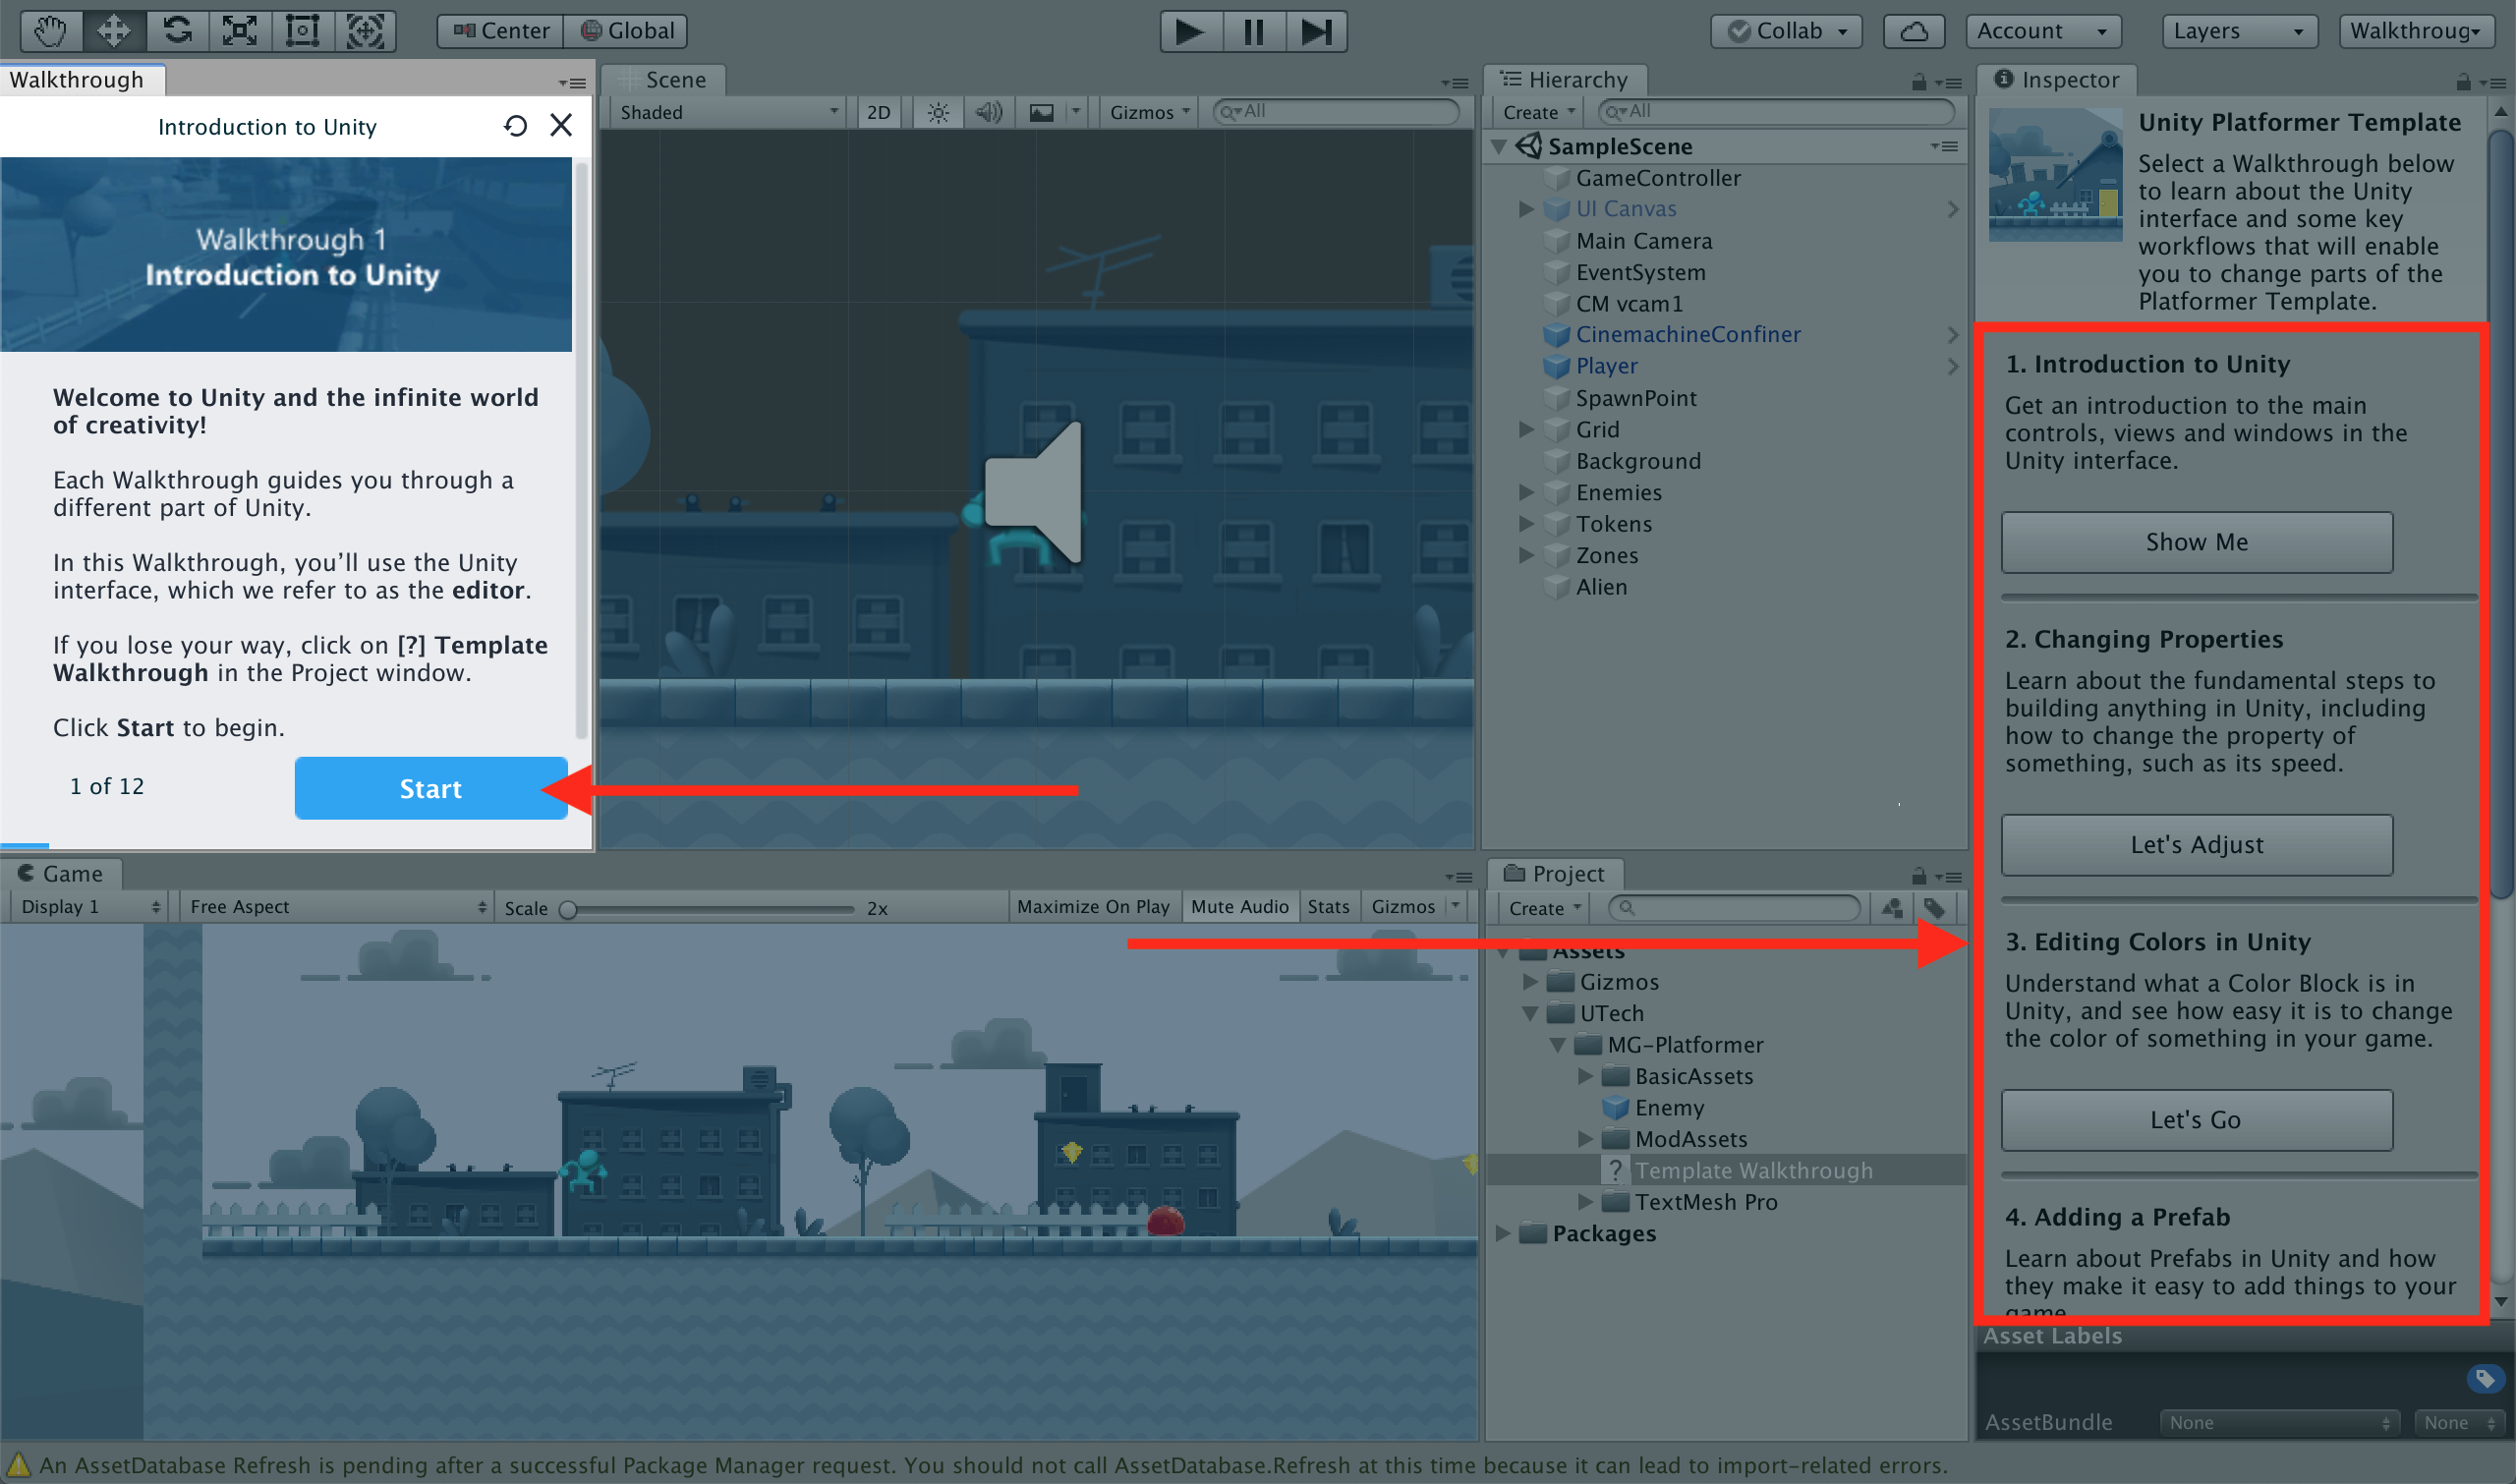The height and width of the screenshot is (1484, 2516).
Task: Switch to the Inspector tab
Action: 2057,80
